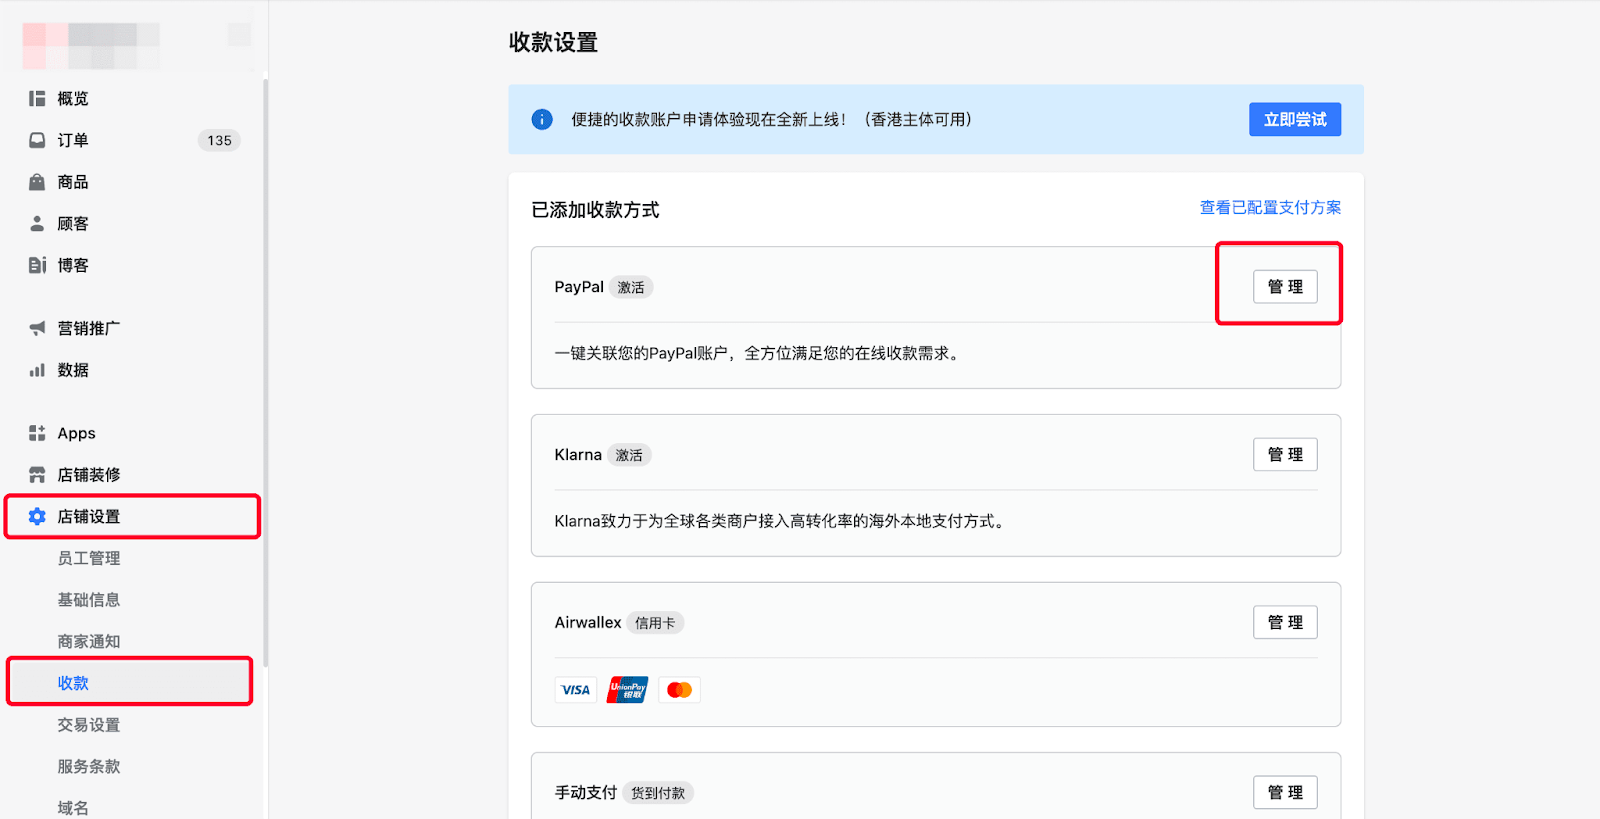Click the 已添加收款方式 section title
This screenshot has height=819, width=1600.
point(595,210)
